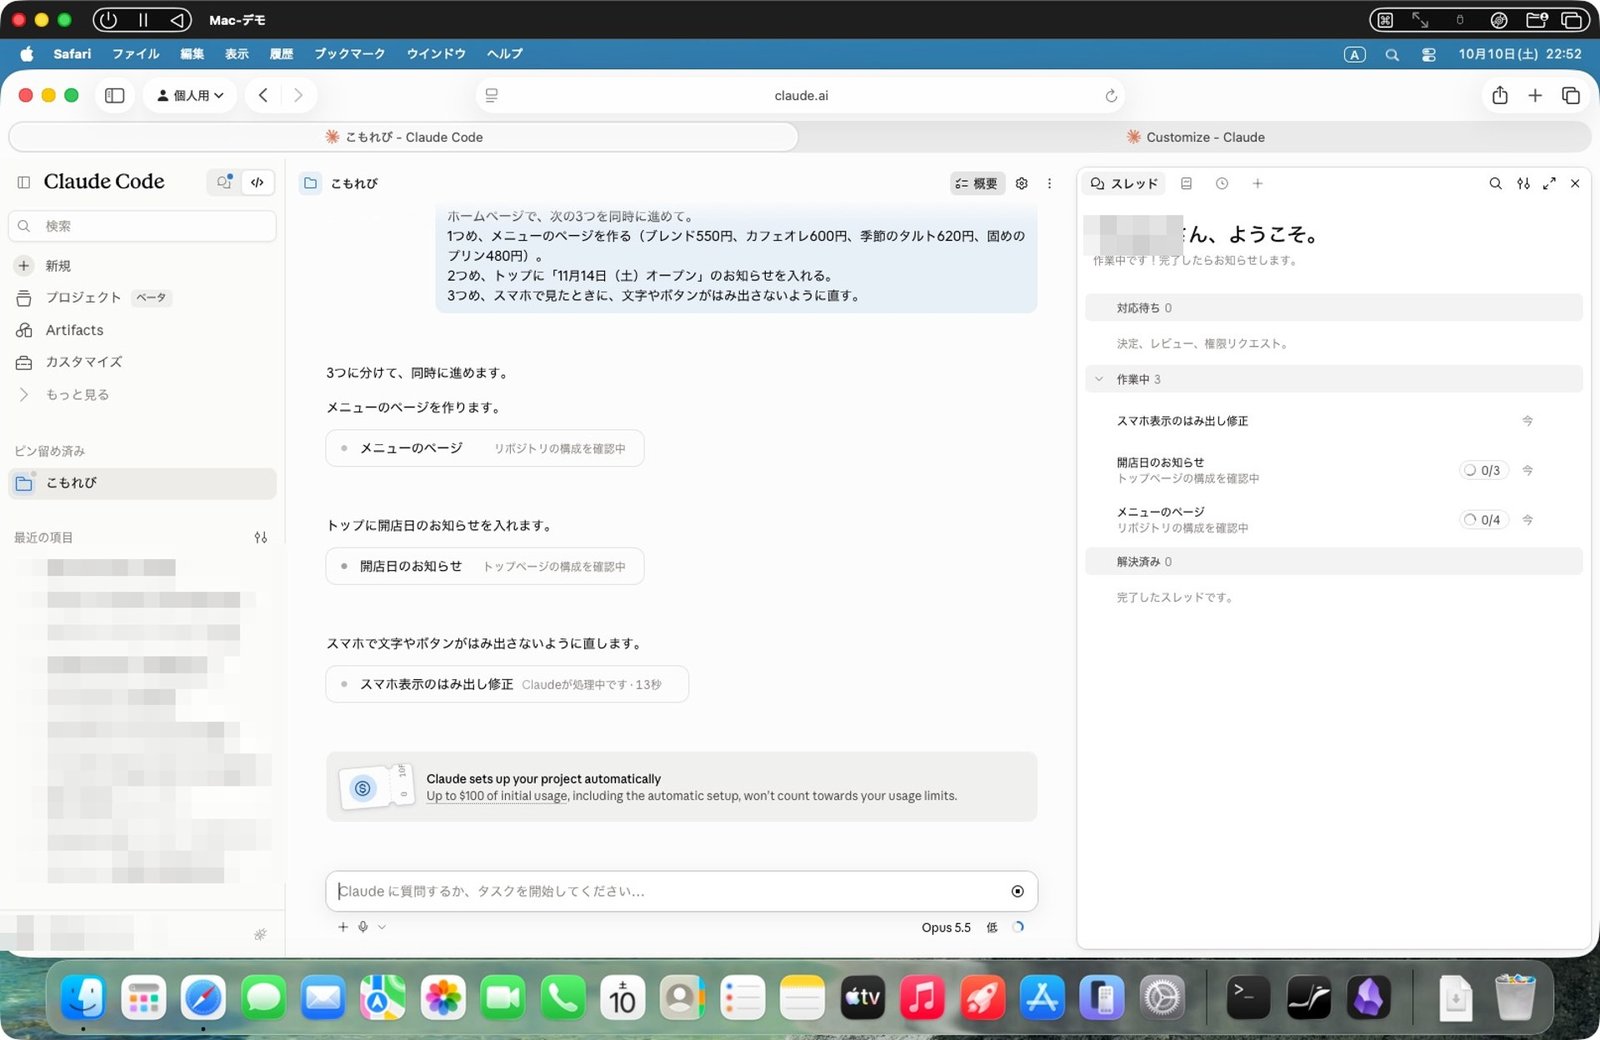Click the 検索 search field in sidebar
The height and width of the screenshot is (1040, 1600).
(142, 226)
